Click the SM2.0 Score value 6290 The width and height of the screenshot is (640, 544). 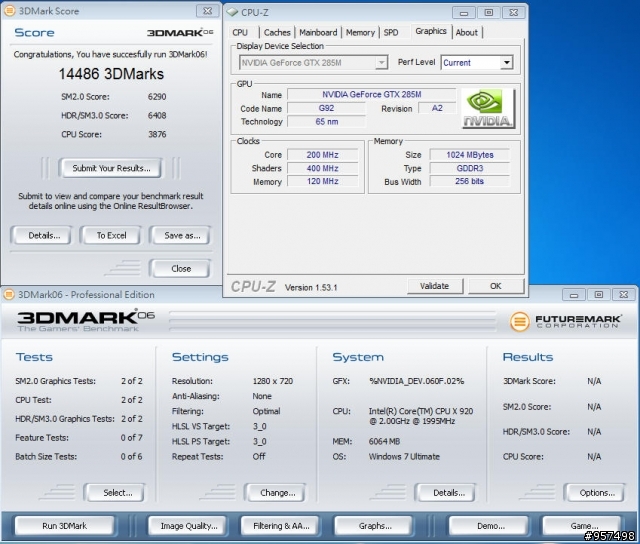click(157, 97)
